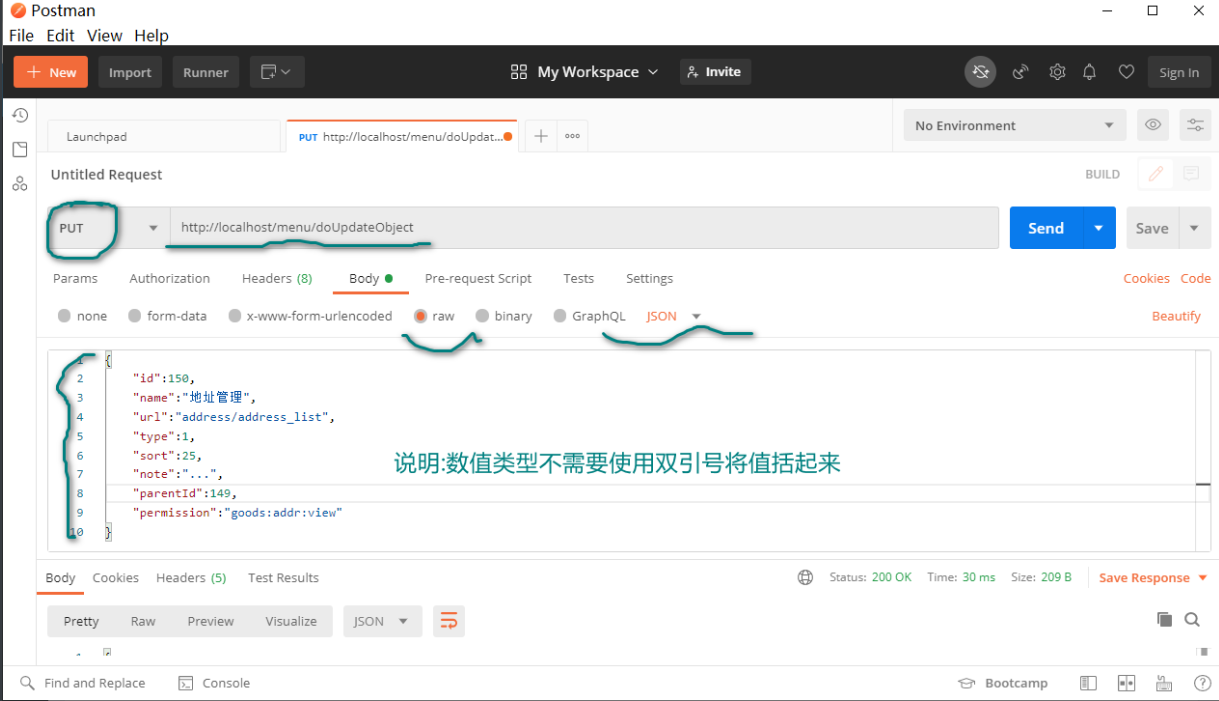Add a new request tab with plus
Viewport: 1219px width, 701px height.
click(540, 136)
